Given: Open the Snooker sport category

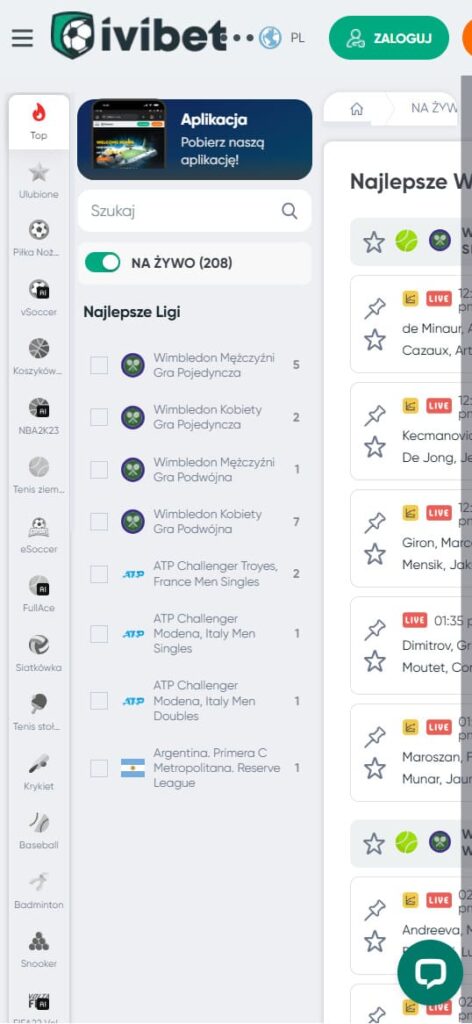Looking at the screenshot, I should point(39,950).
